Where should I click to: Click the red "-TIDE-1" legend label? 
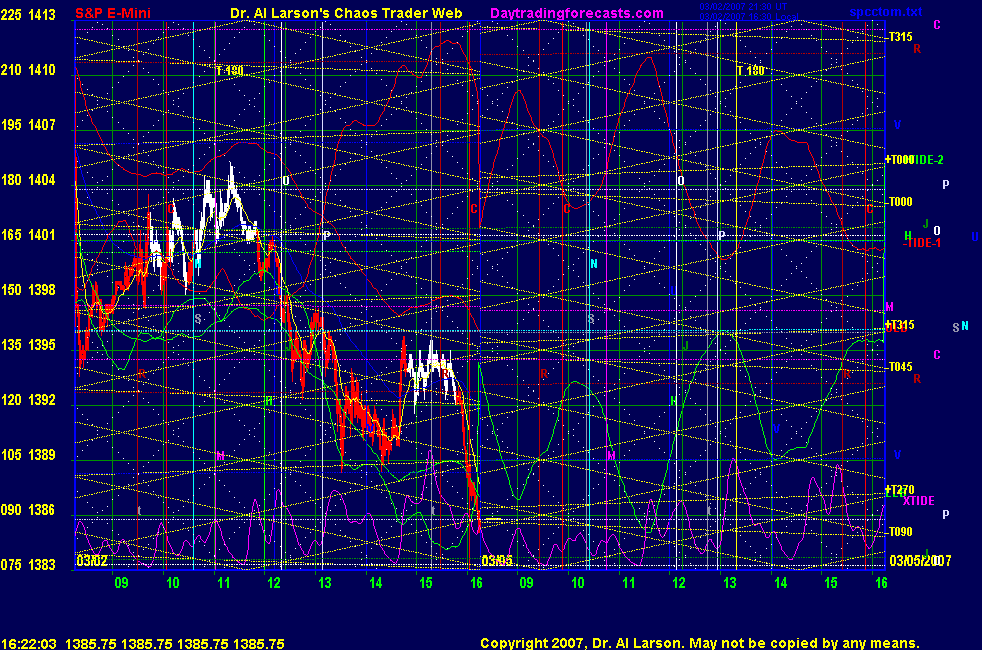[921, 243]
